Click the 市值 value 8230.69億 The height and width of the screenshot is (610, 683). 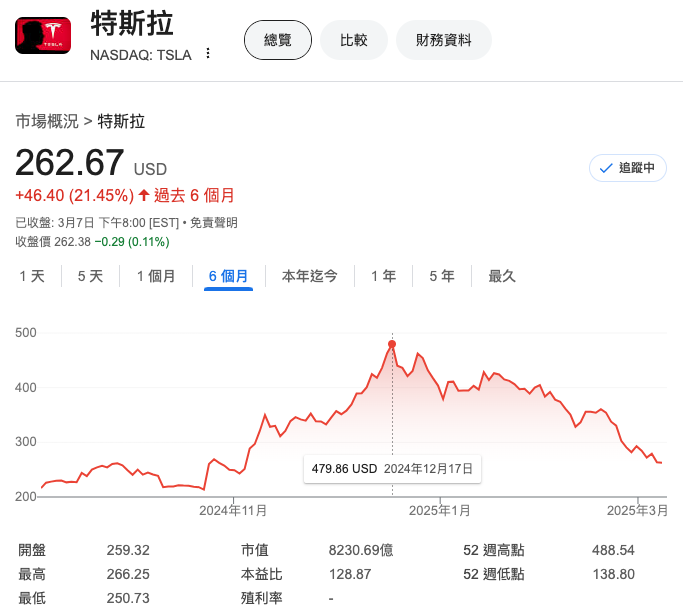pos(361,550)
